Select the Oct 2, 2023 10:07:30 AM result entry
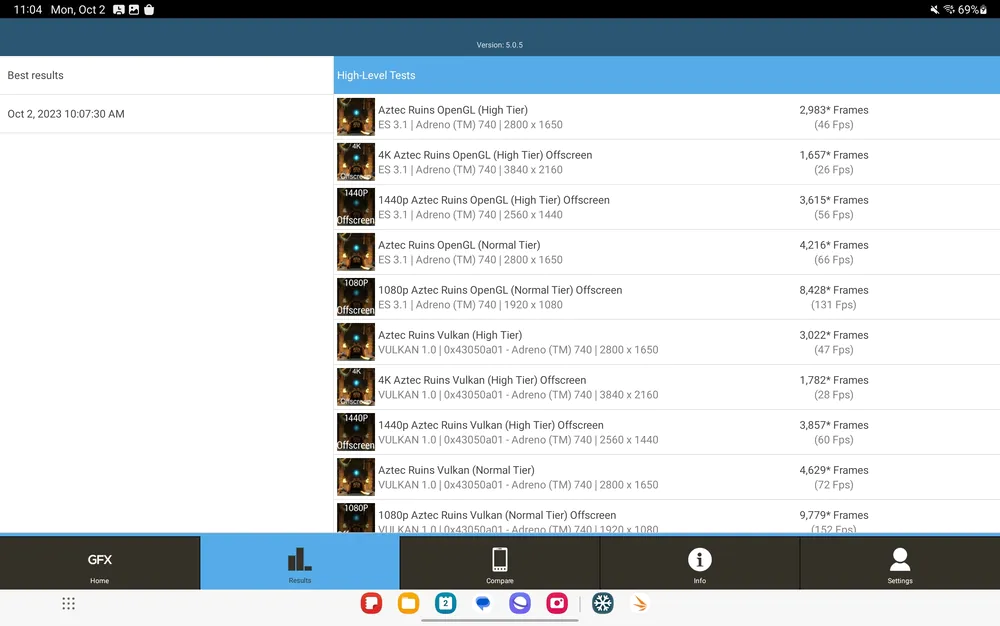This screenshot has width=1000, height=626. (166, 114)
